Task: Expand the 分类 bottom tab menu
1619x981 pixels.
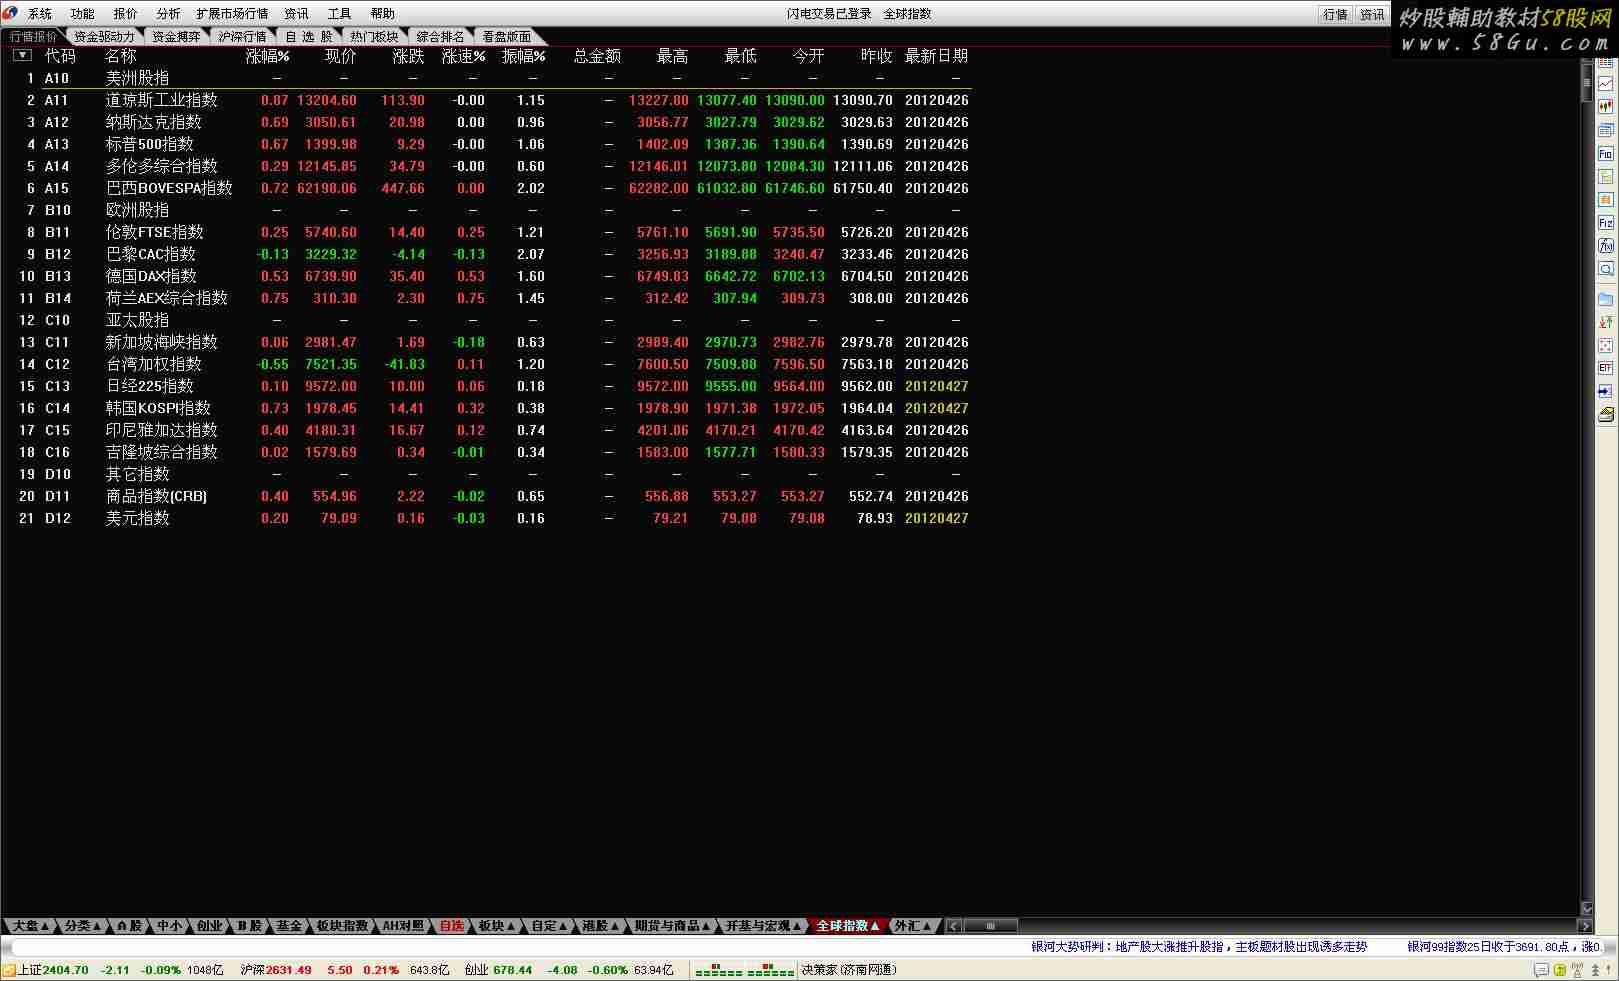Action: [83, 926]
